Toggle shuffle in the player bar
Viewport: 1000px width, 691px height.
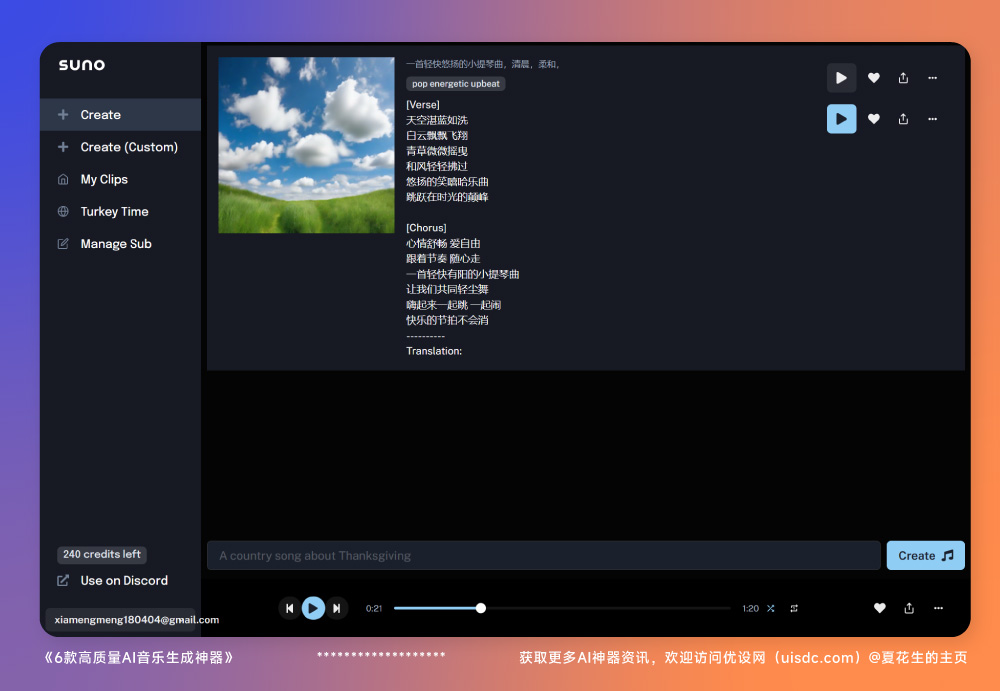(x=771, y=608)
